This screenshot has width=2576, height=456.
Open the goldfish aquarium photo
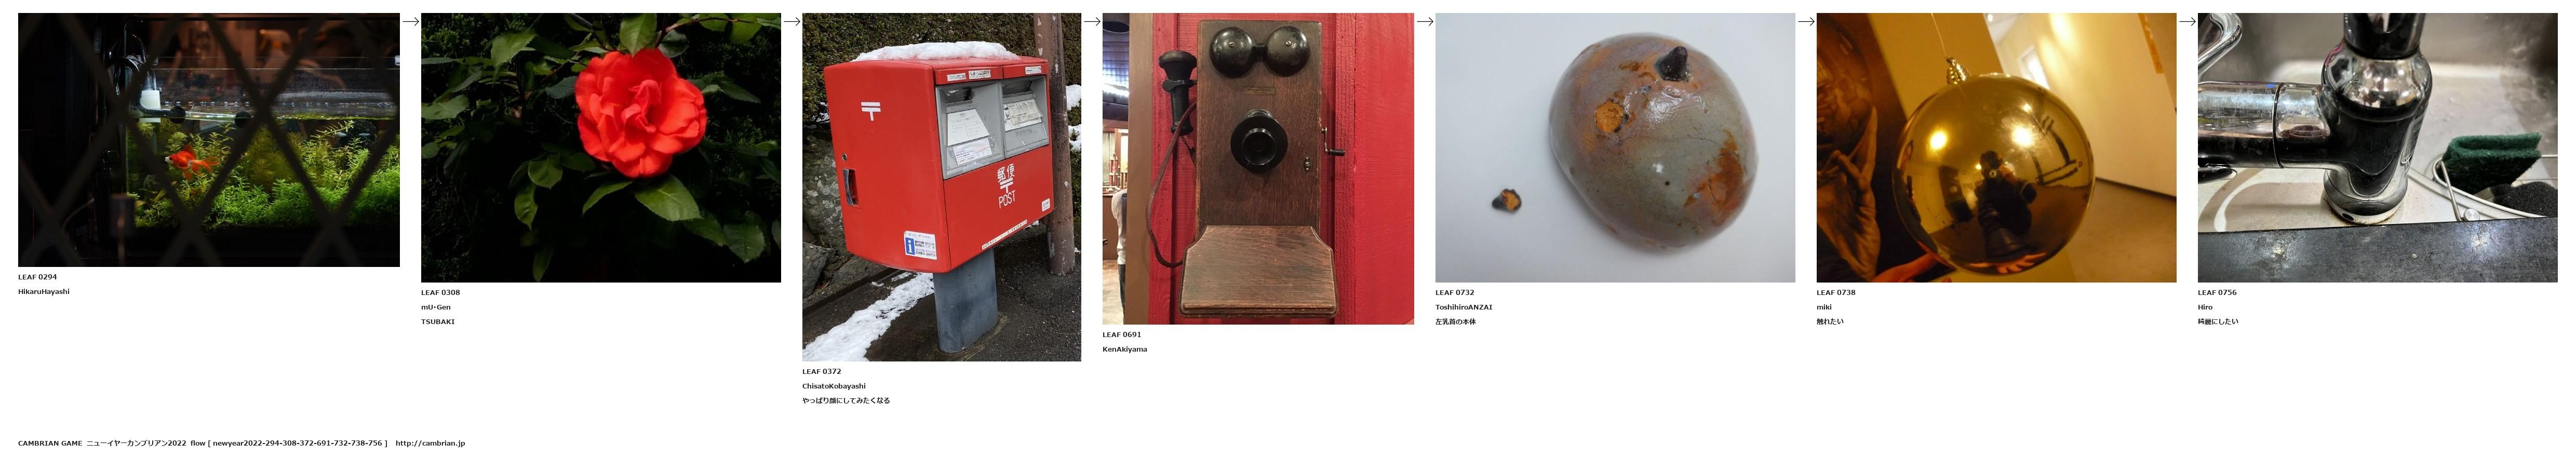click(x=209, y=140)
